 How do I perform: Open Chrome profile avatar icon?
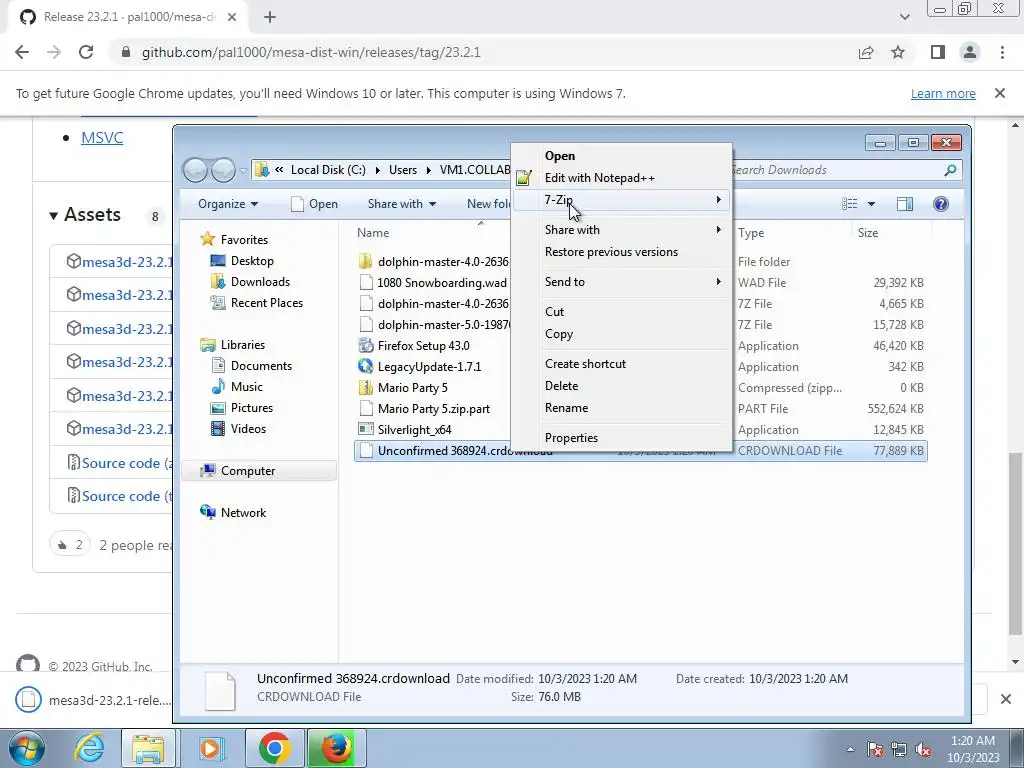pyautogui.click(x=970, y=52)
